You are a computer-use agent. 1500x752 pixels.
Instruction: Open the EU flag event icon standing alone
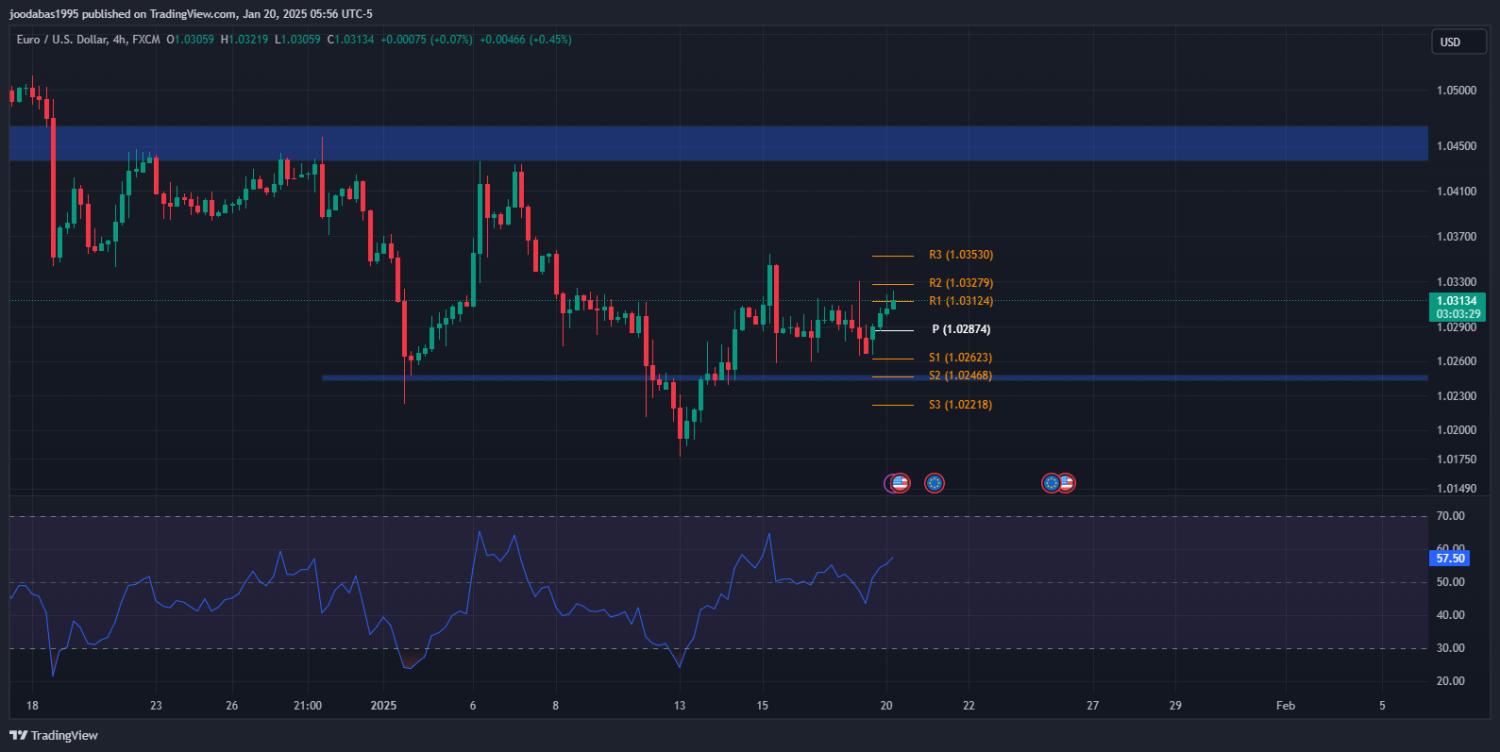click(x=934, y=483)
